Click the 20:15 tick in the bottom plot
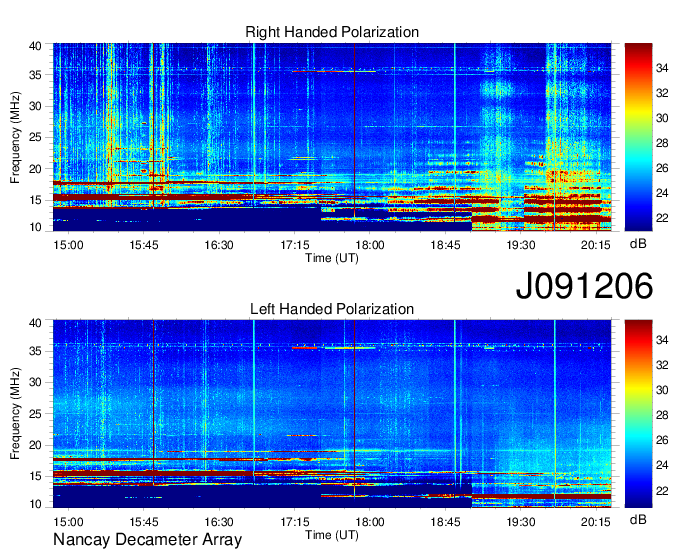The width and height of the screenshot is (680, 552). 596,522
